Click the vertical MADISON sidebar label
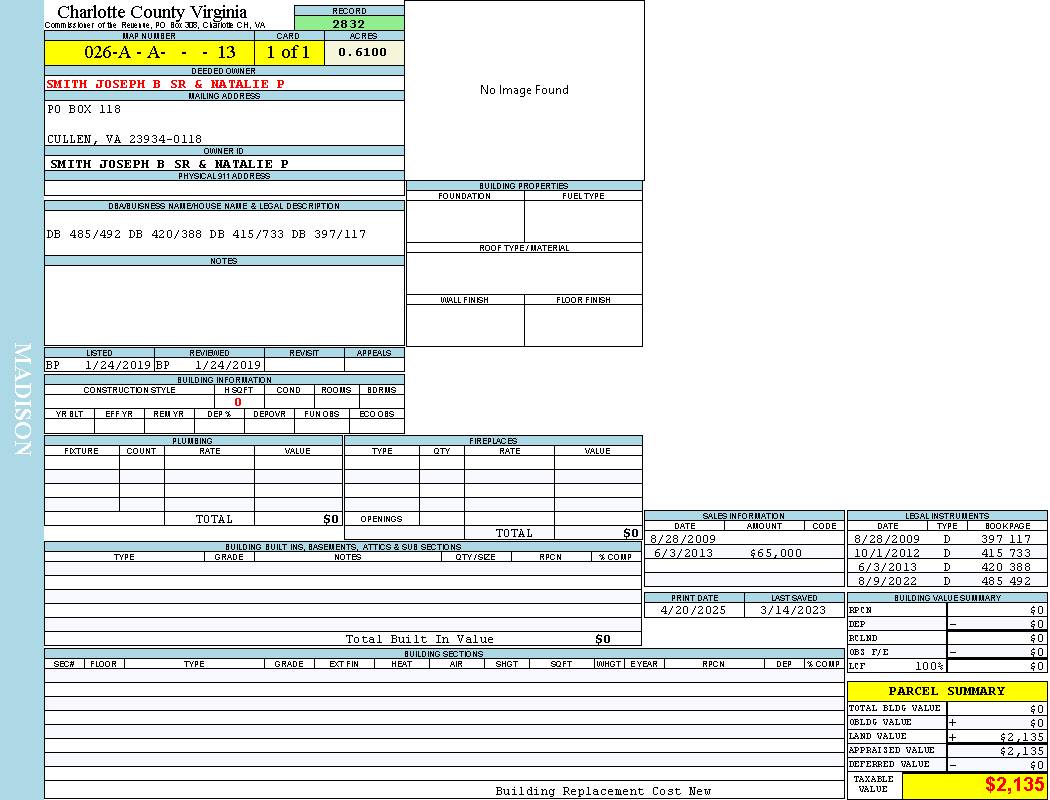Viewport: 1050px width, 800px height. tap(22, 400)
